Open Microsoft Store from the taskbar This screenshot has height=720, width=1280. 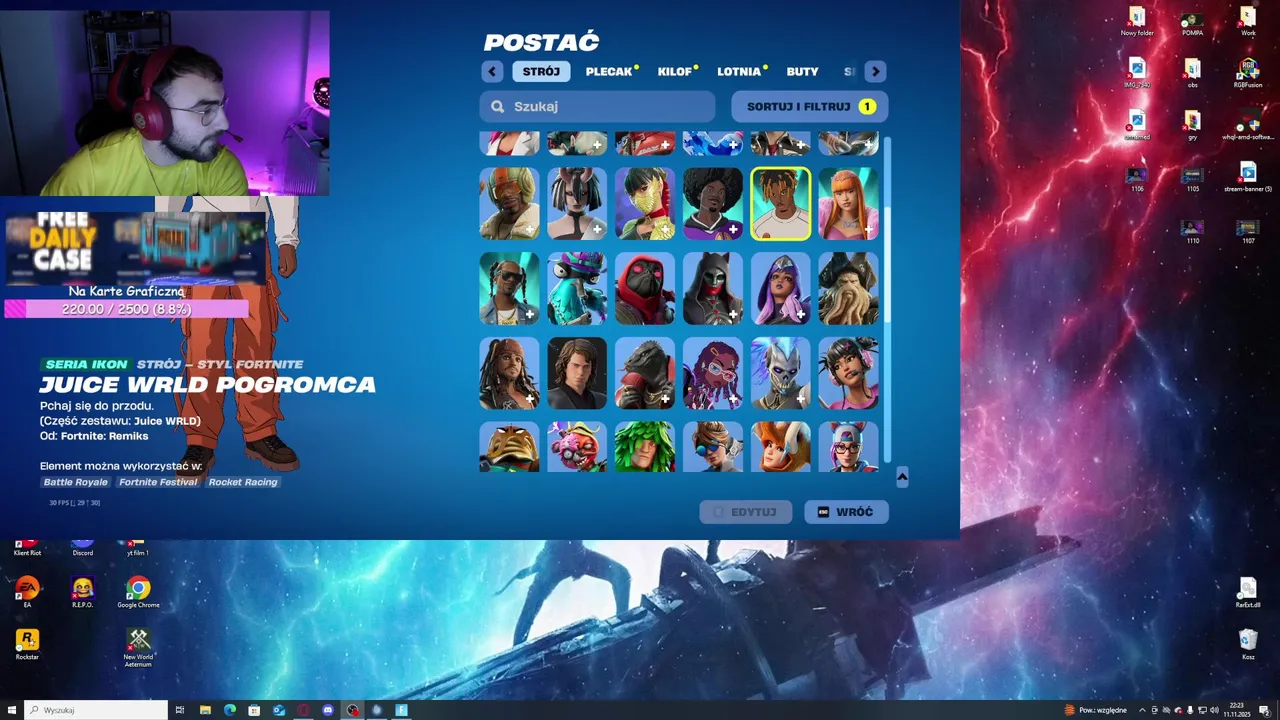[x=254, y=710]
